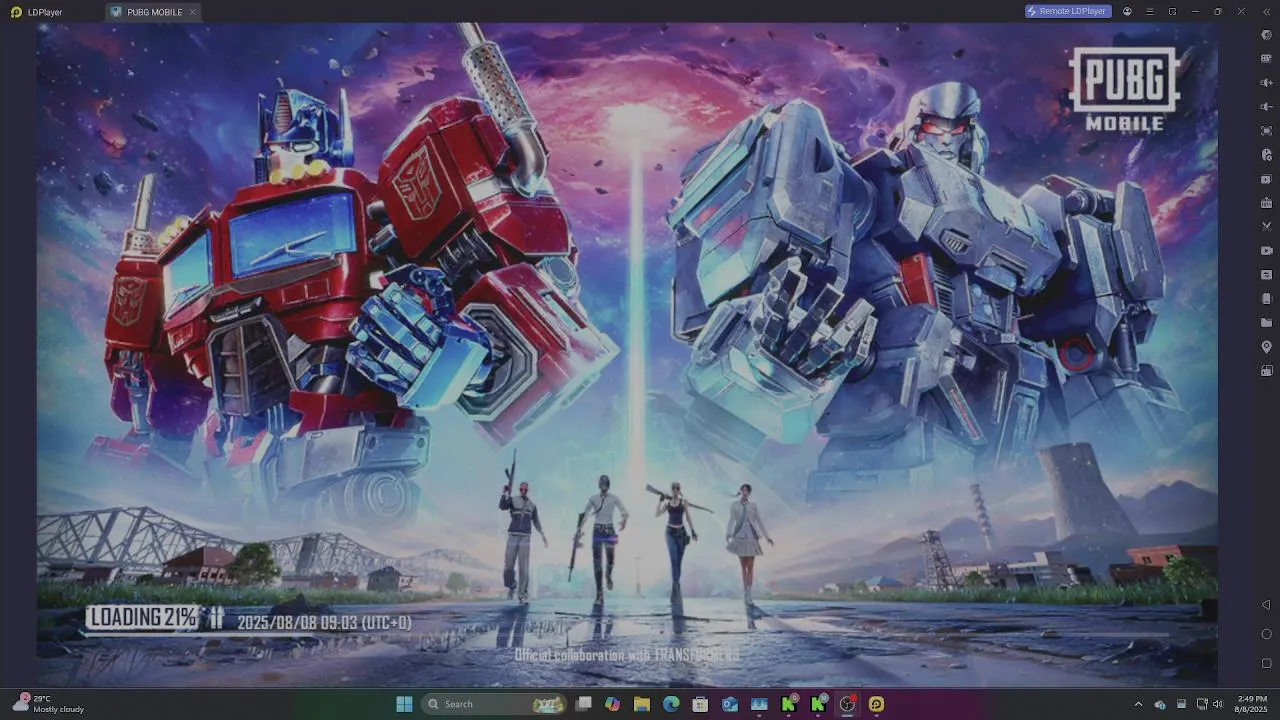Screen dimensions: 1280x720
Task: Click the OBS Studio taskbar icon
Action: [x=847, y=704]
